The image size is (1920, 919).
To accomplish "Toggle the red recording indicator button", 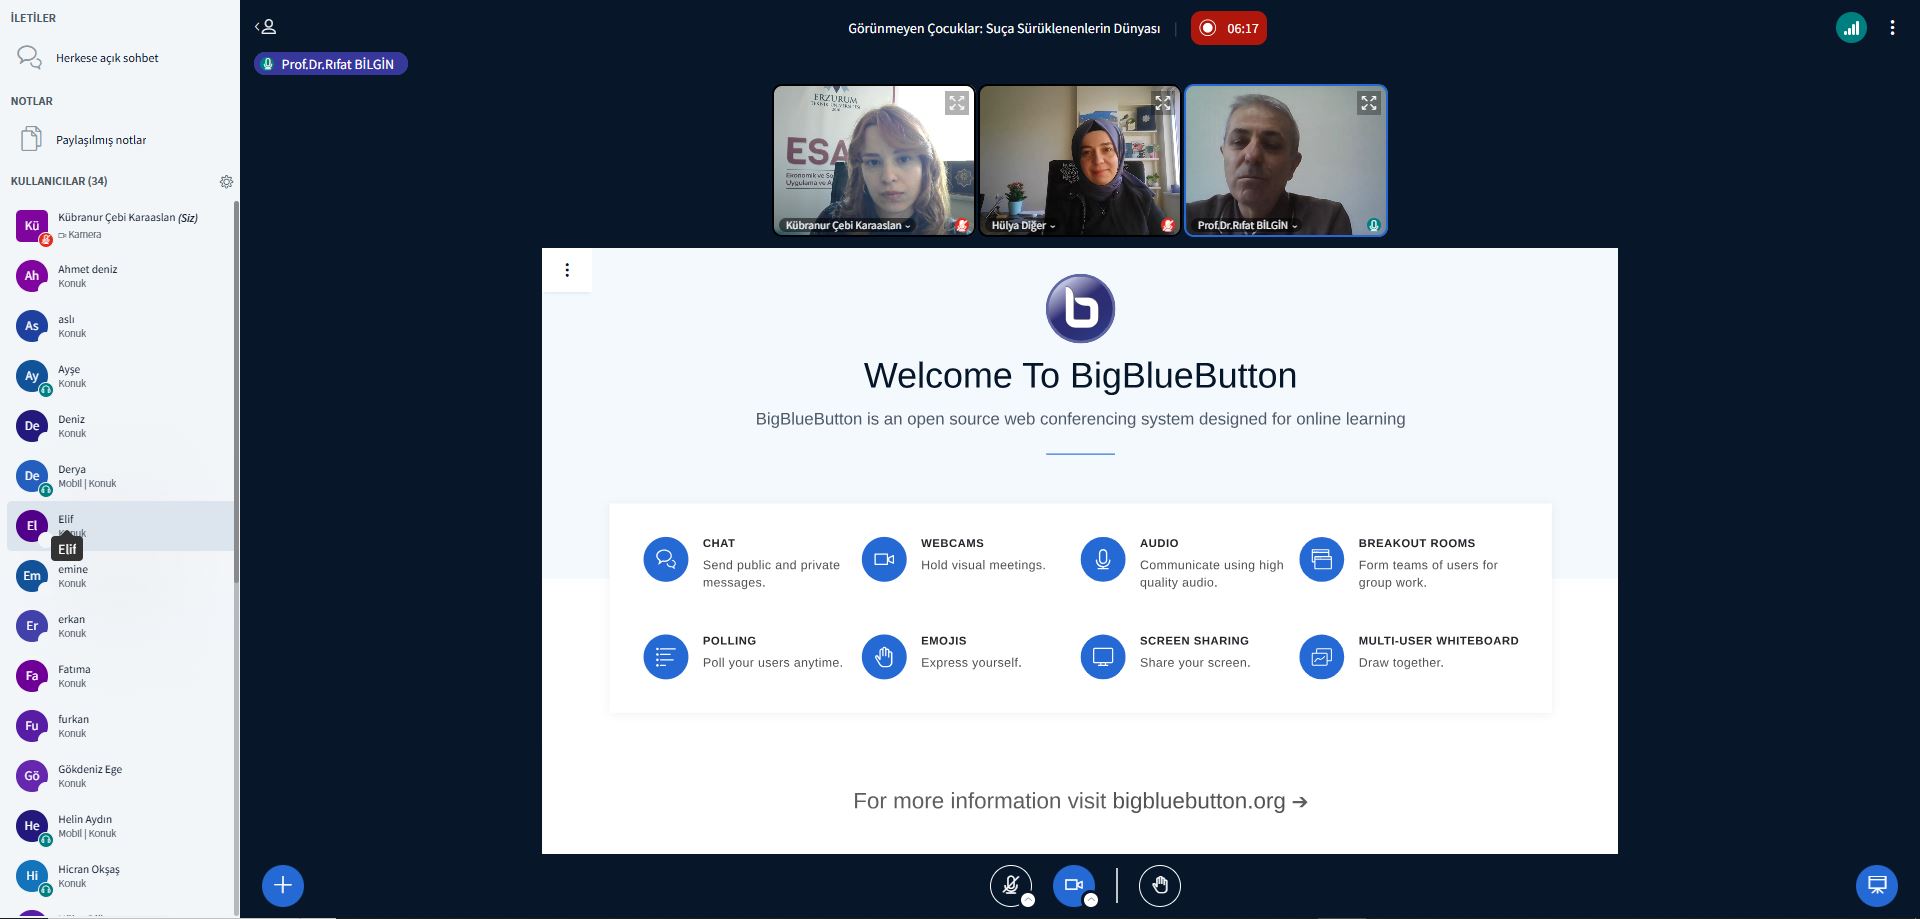I will pyautogui.click(x=1228, y=28).
